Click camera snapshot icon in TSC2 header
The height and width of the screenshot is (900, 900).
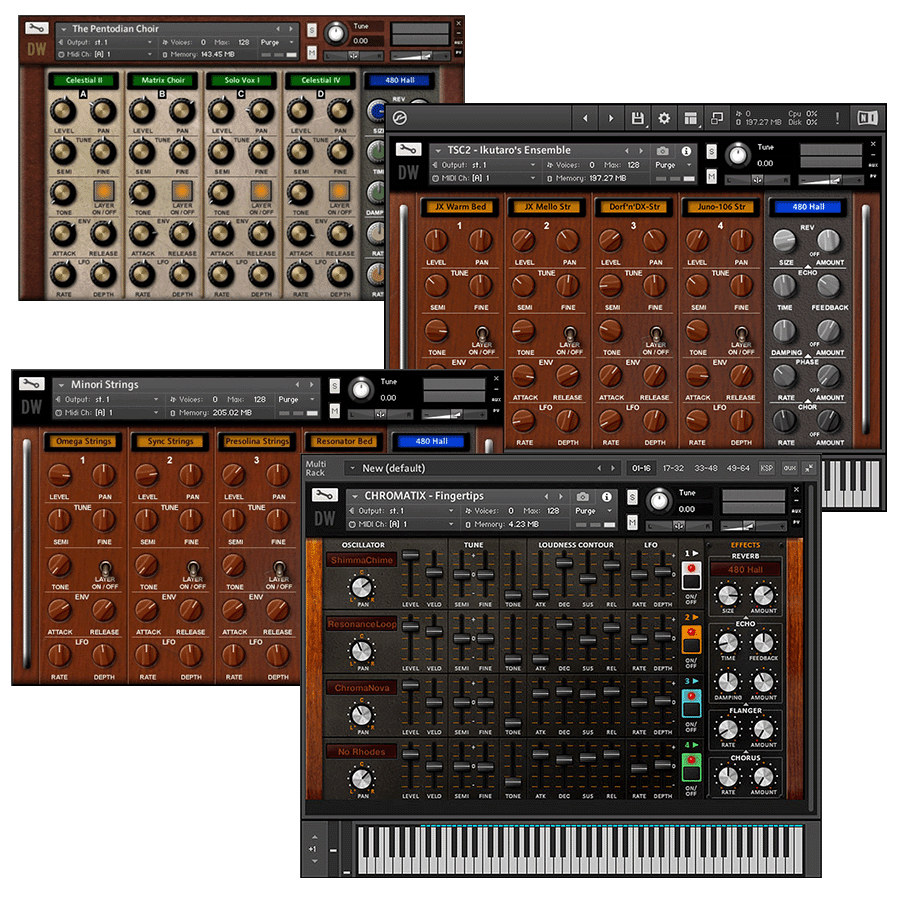click(x=662, y=151)
